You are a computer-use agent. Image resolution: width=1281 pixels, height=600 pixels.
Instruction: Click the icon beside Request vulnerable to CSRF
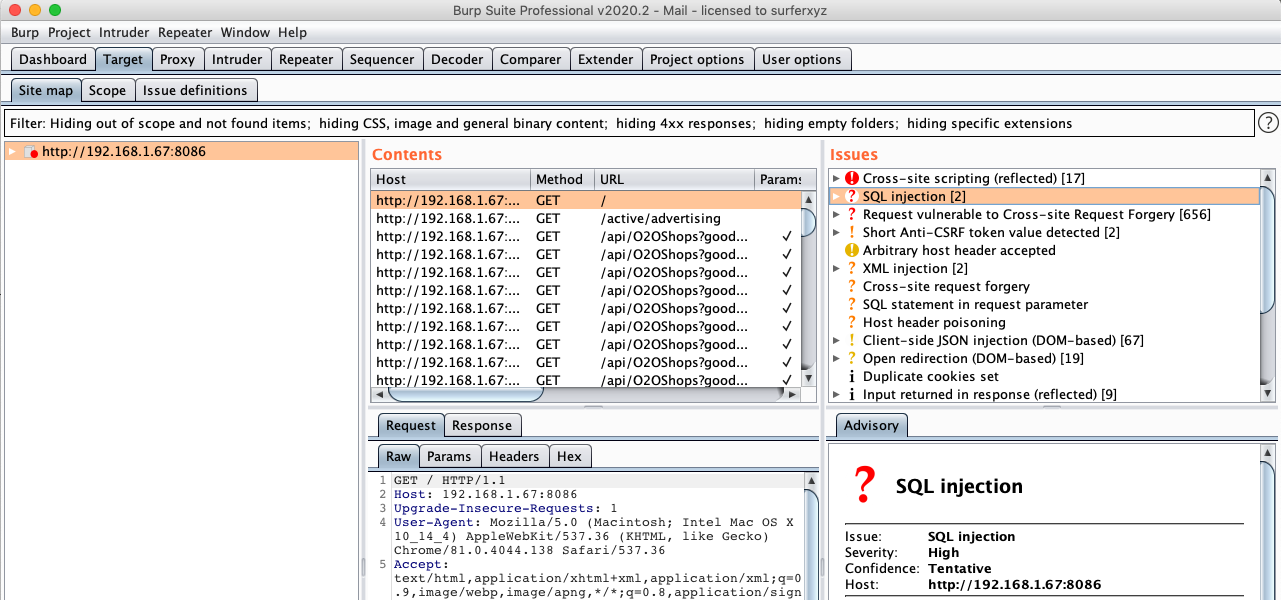click(x=852, y=214)
